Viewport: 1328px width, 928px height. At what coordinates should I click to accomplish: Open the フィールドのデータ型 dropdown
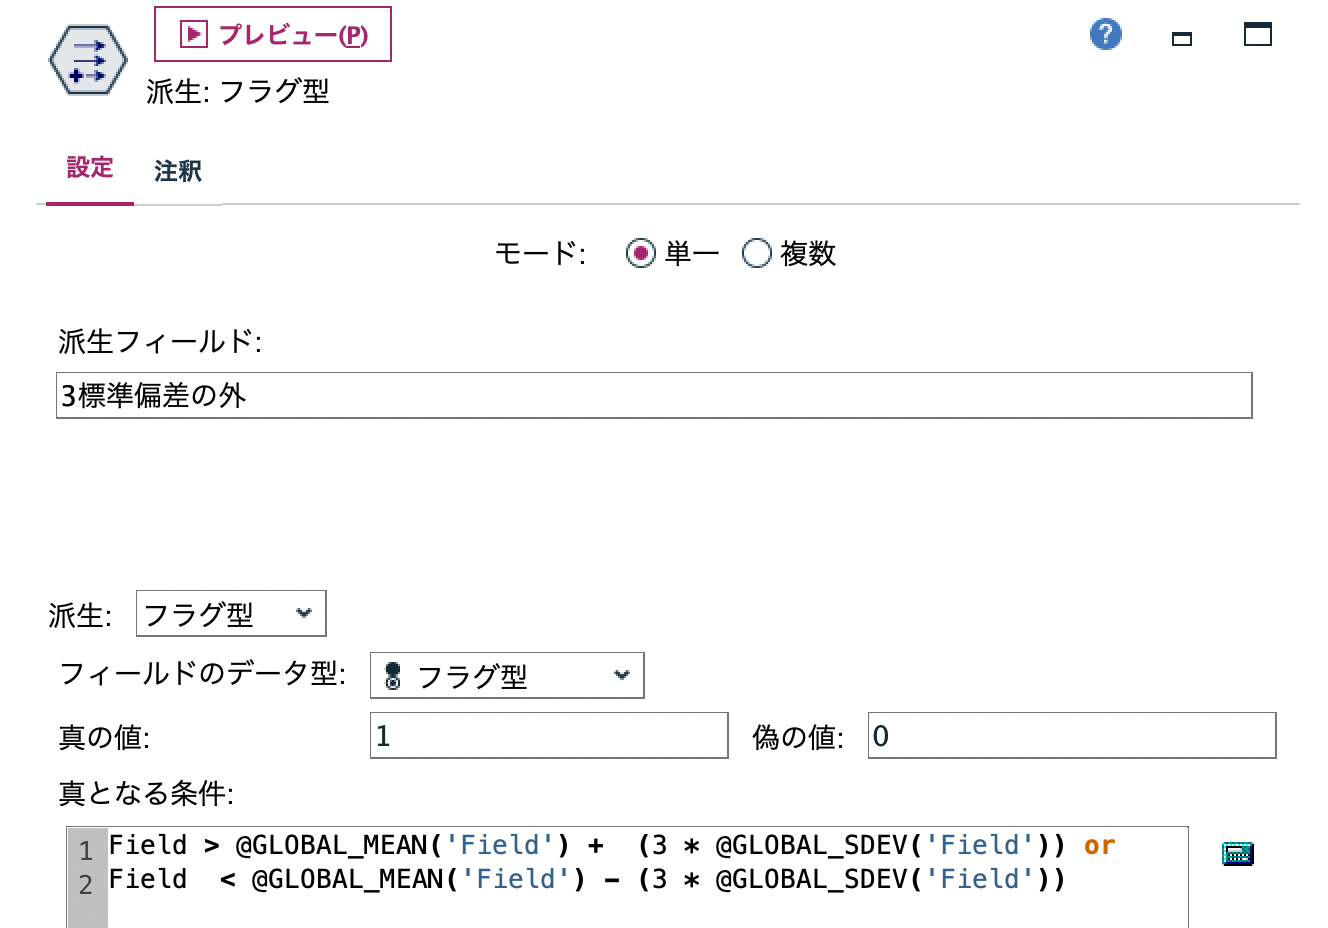507,675
